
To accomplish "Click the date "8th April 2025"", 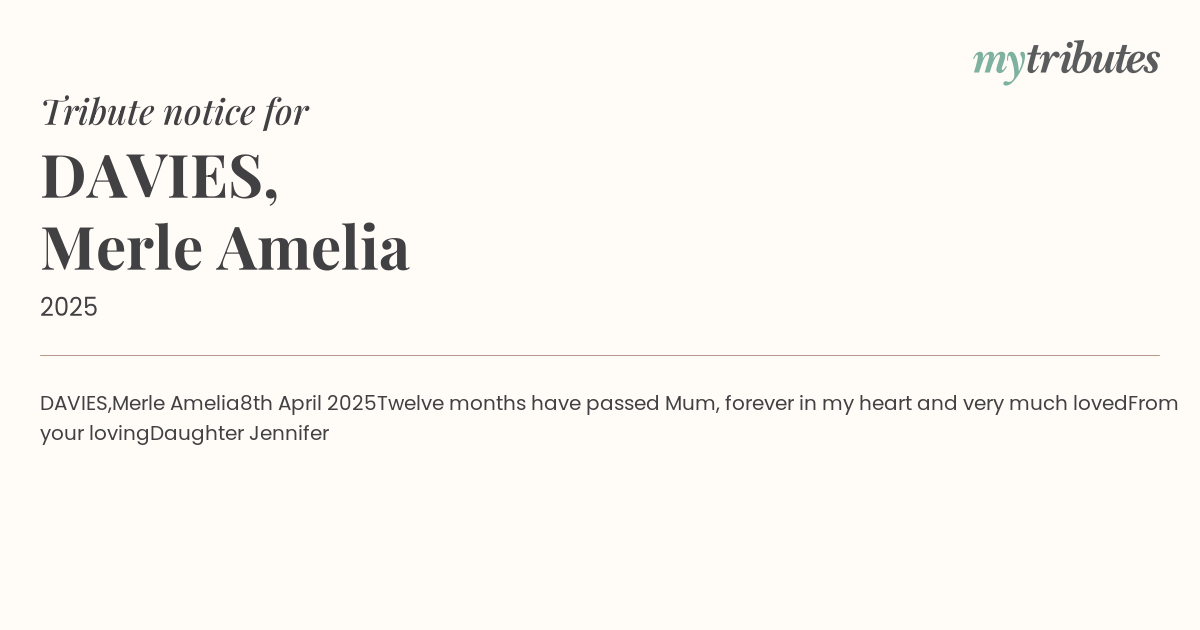I will pyautogui.click(x=308, y=403).
